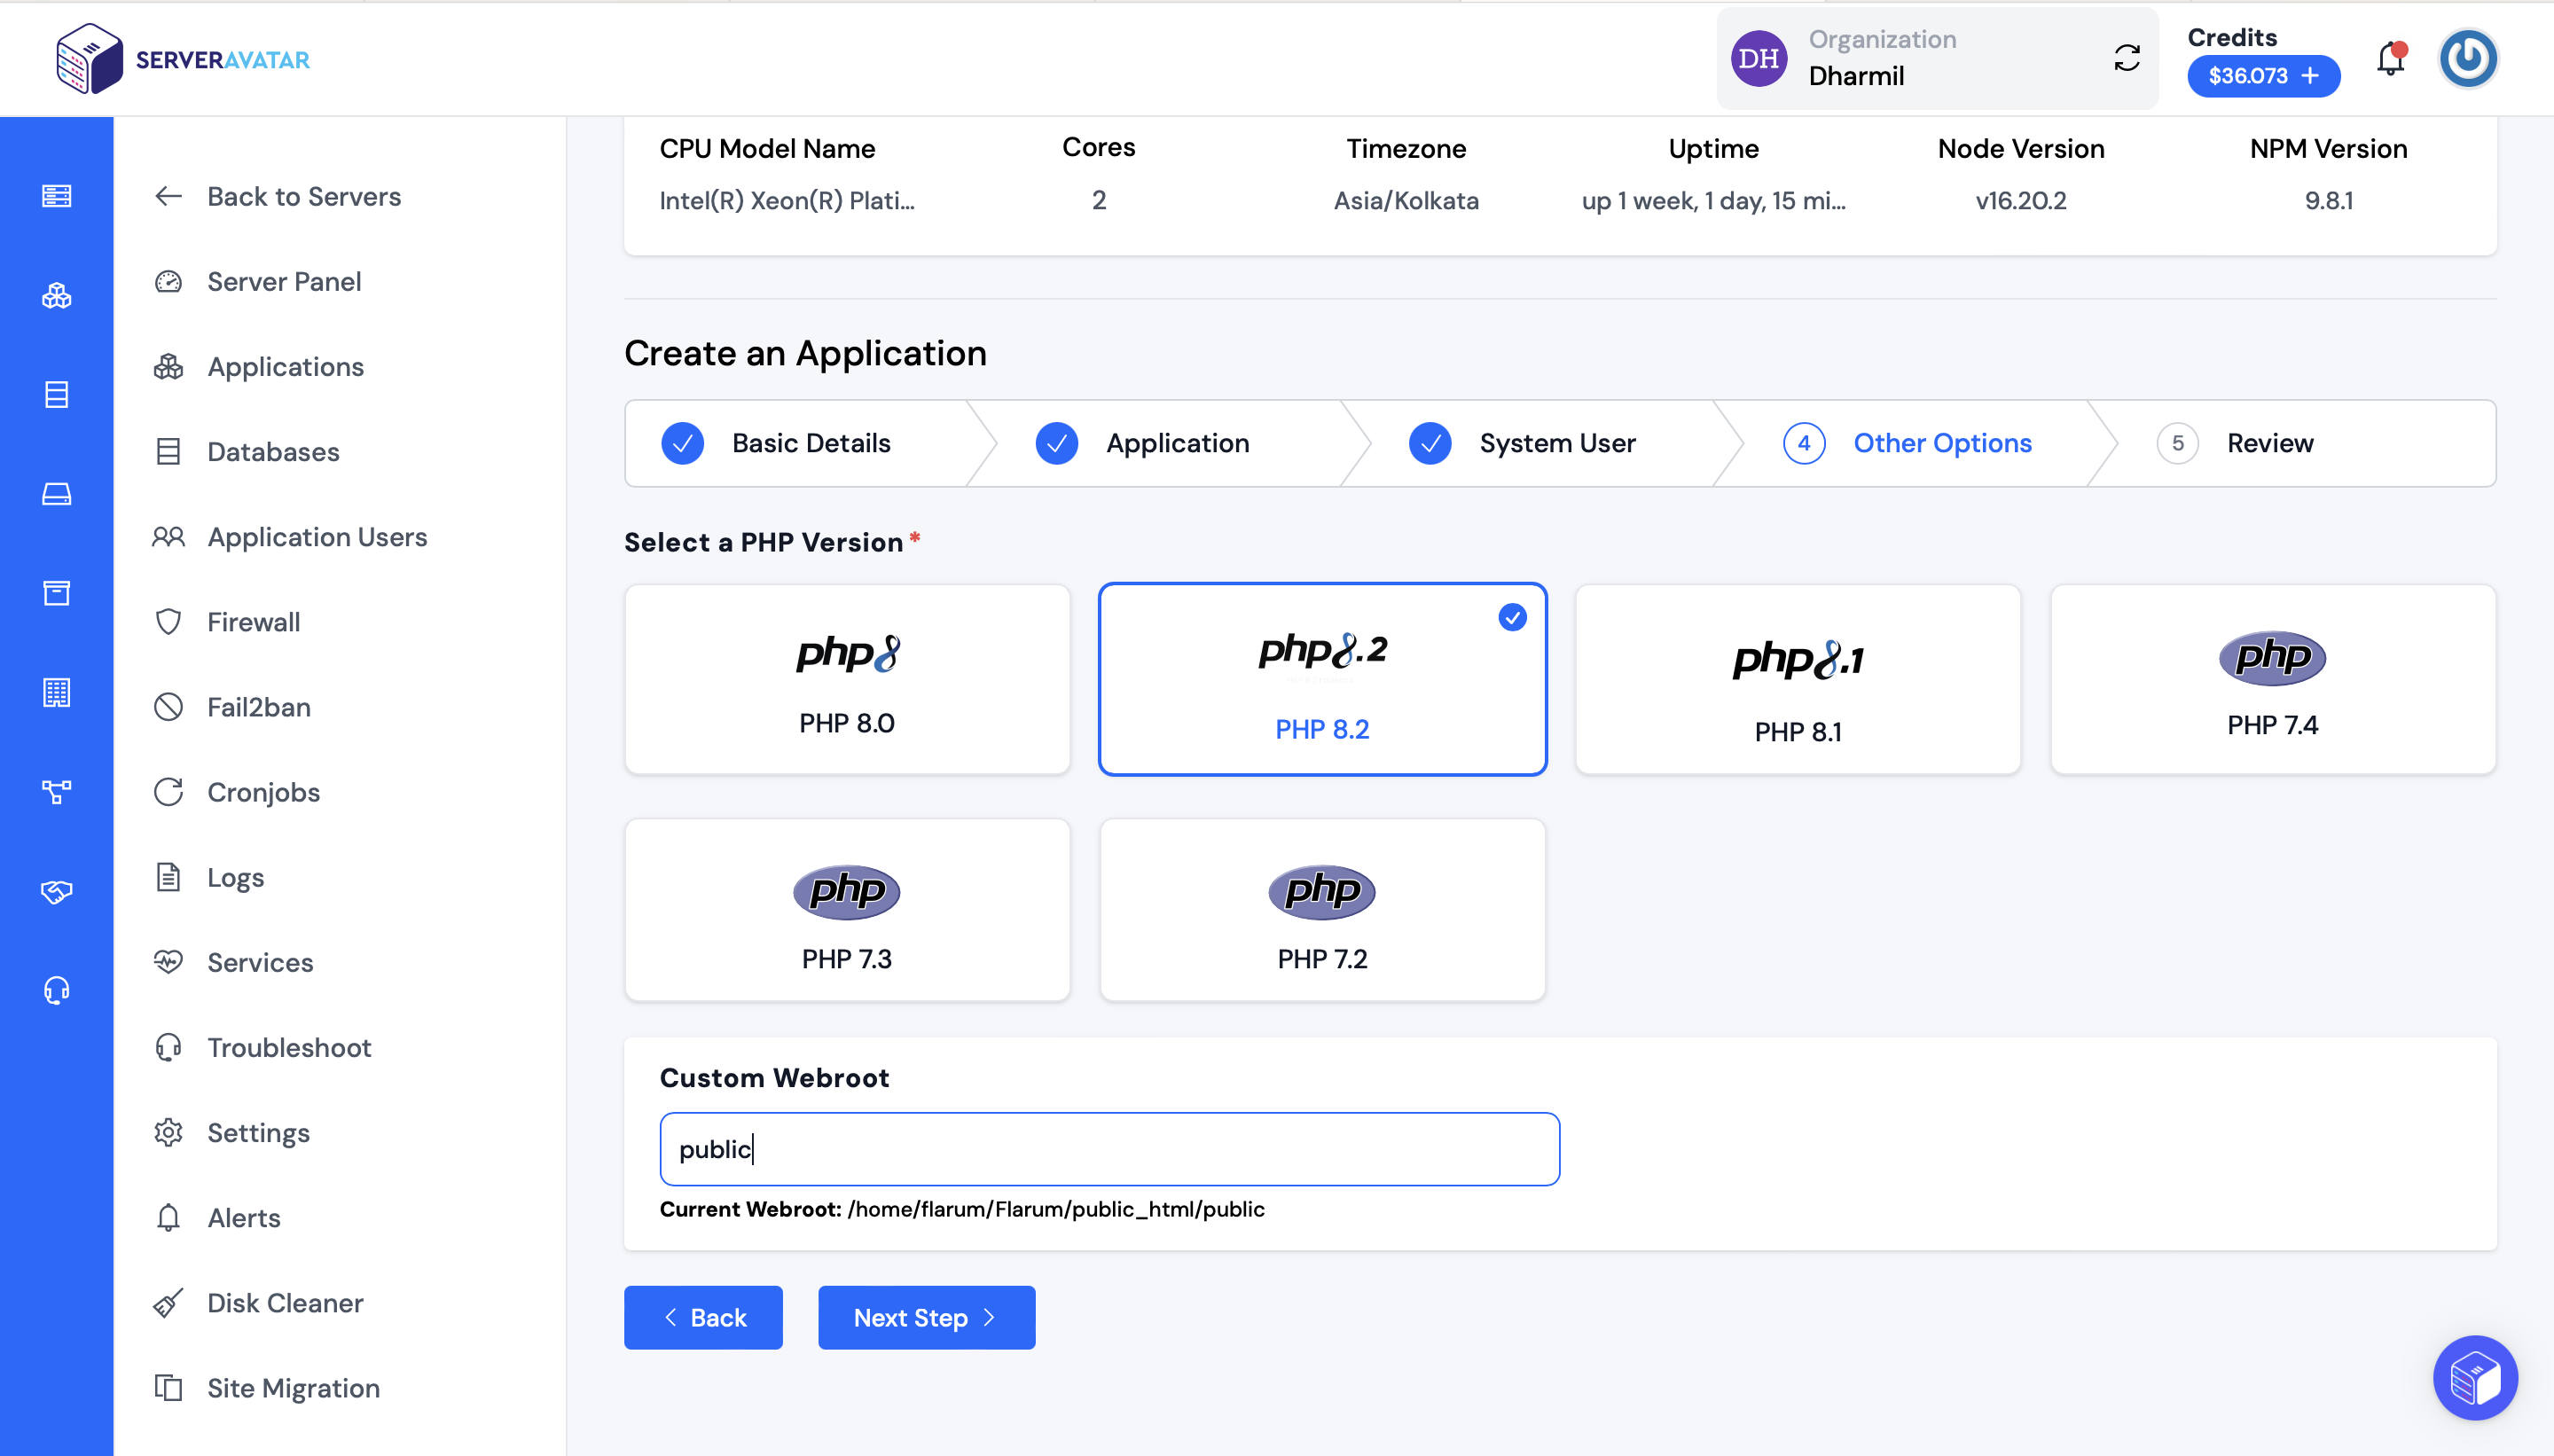This screenshot has width=2554, height=1456.
Task: Click the servers list icon in blue rail
Action: coord(57,196)
